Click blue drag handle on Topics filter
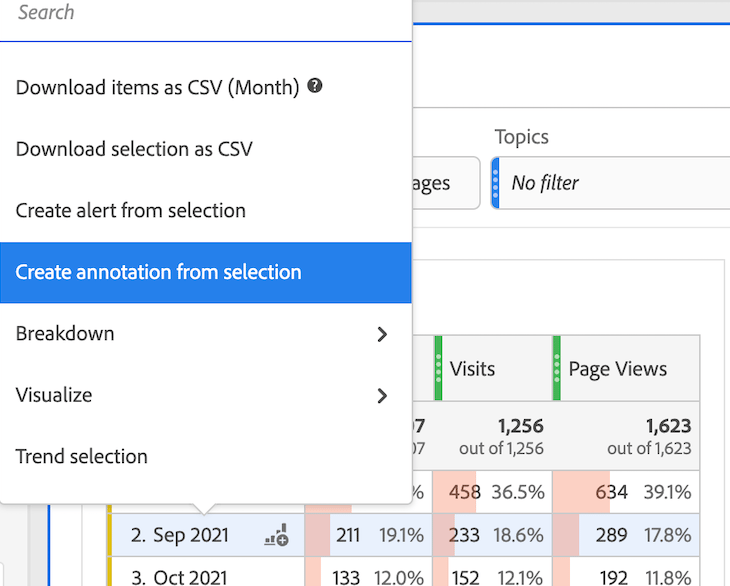Viewport: 730px width, 586px height. coord(496,183)
